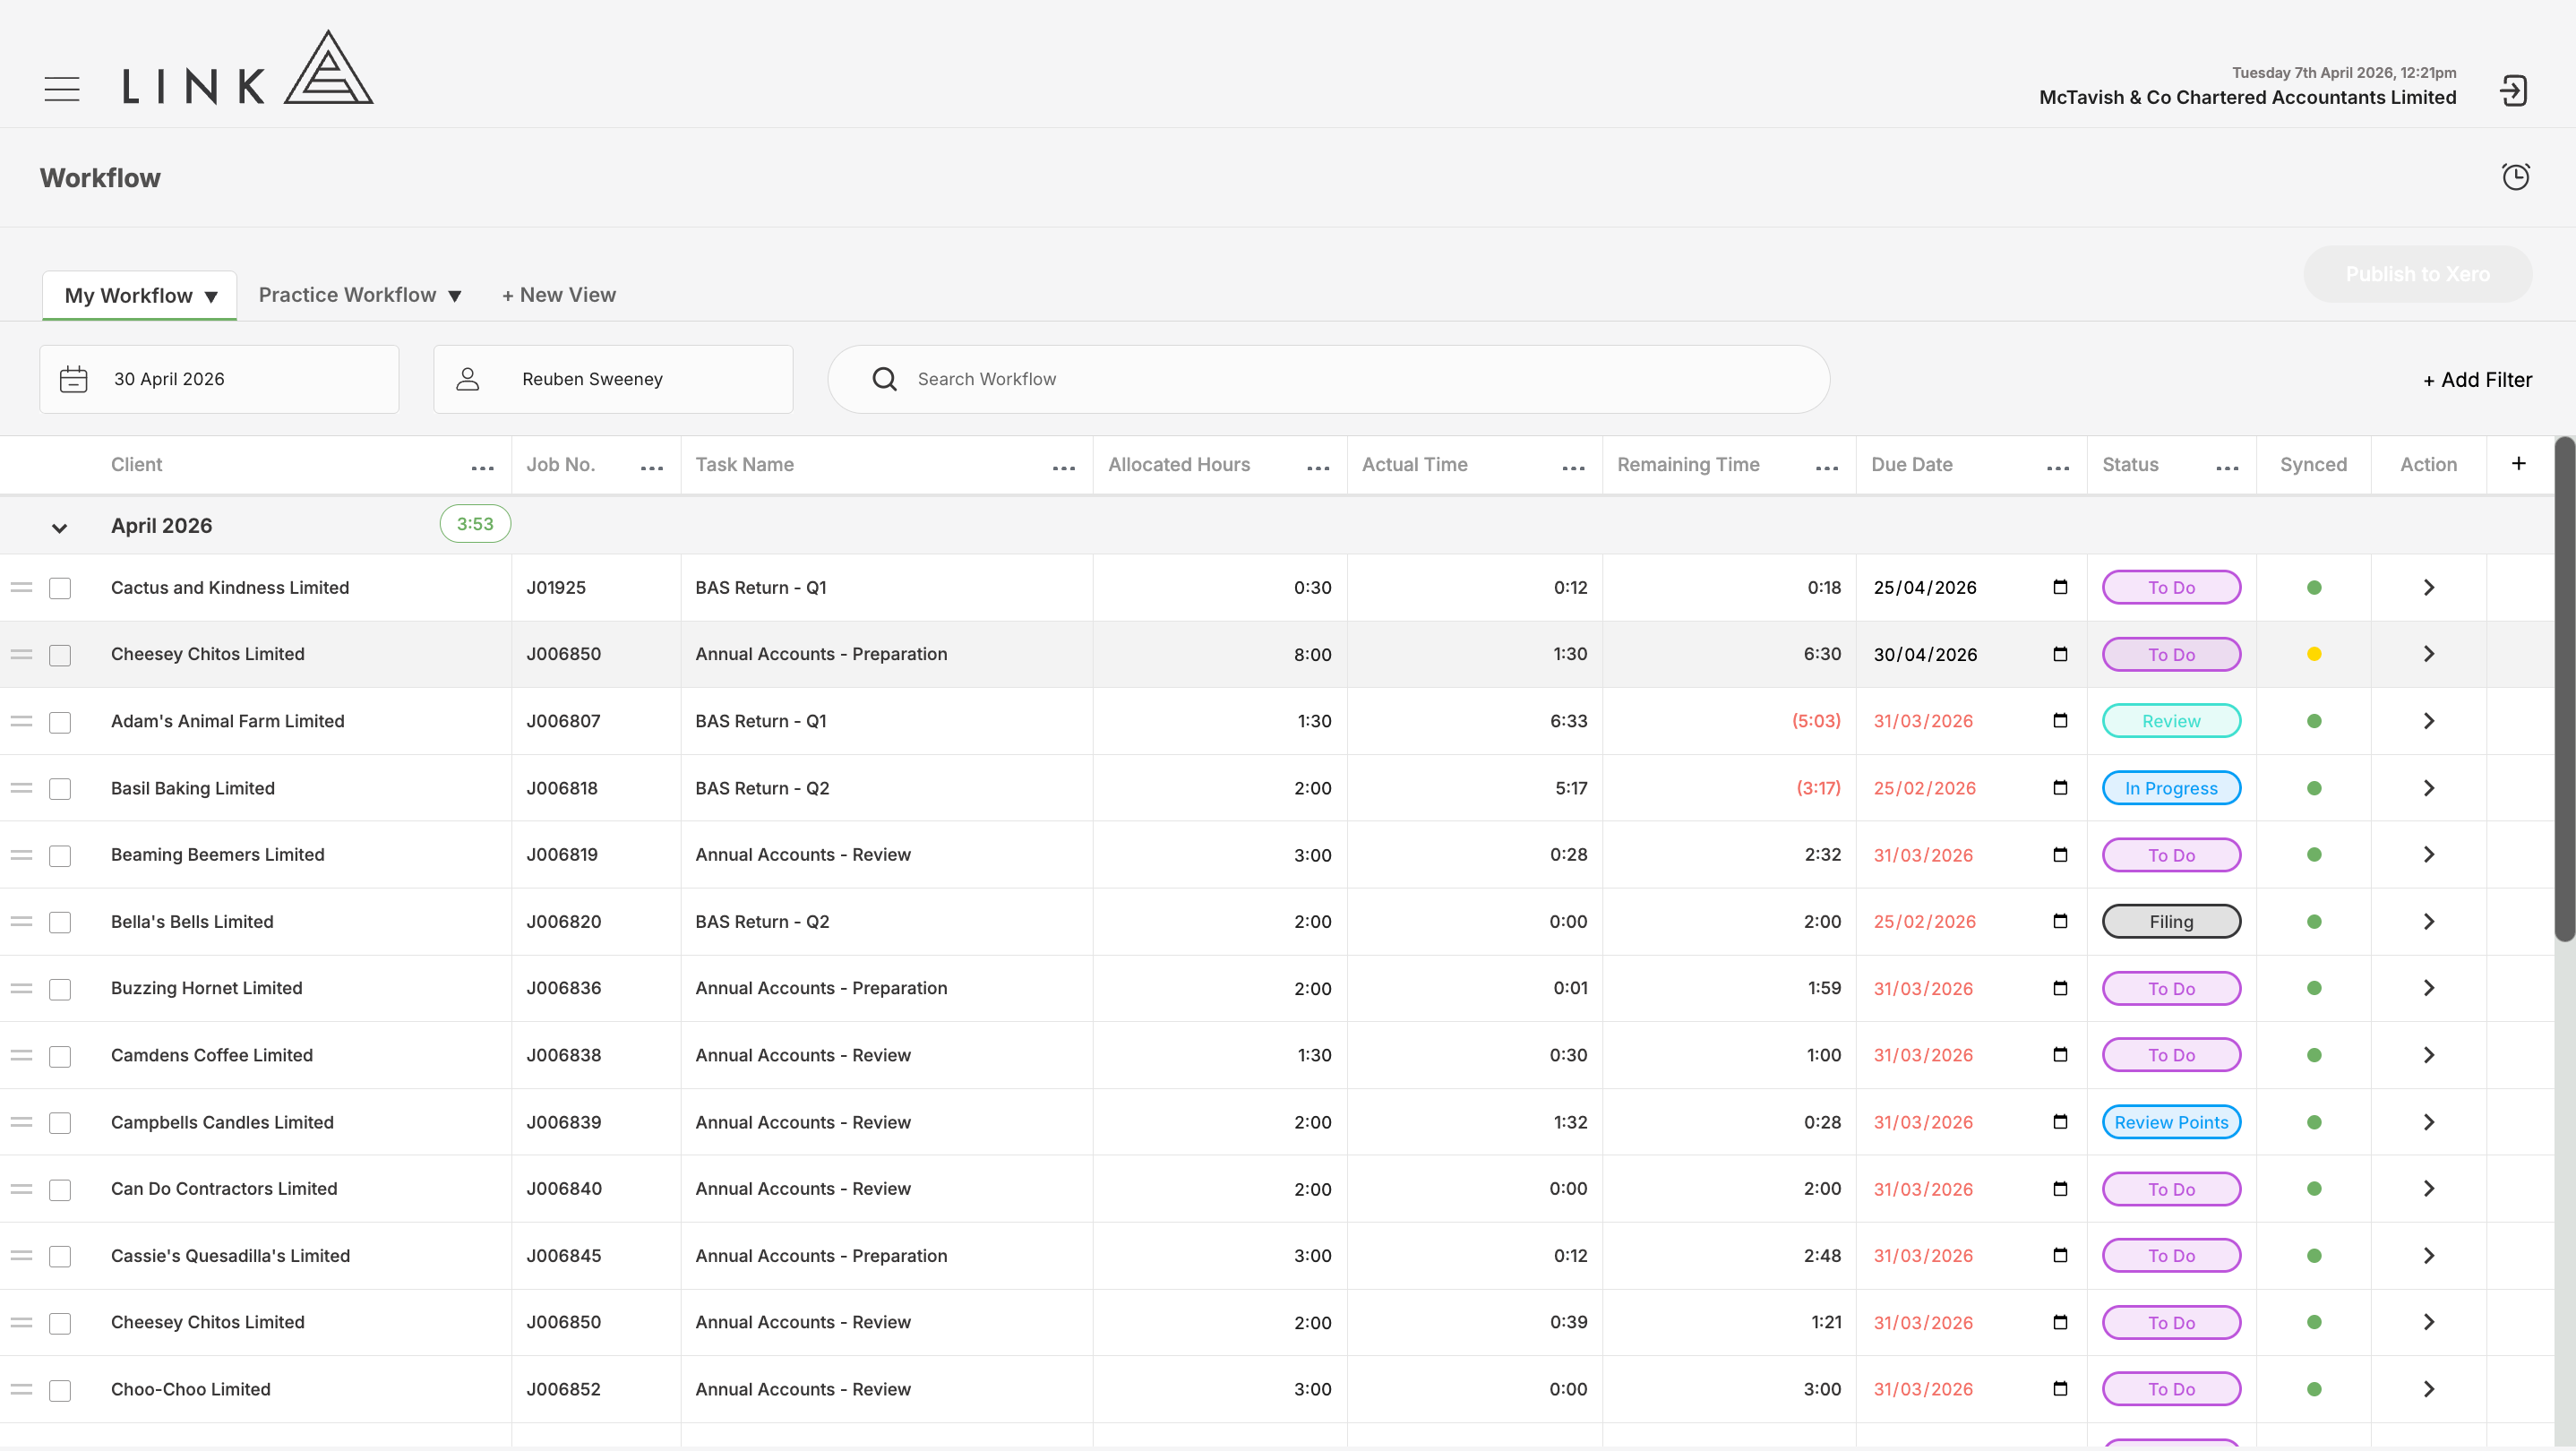Create a + New View tab
Image resolution: width=2576 pixels, height=1451 pixels.
click(559, 295)
